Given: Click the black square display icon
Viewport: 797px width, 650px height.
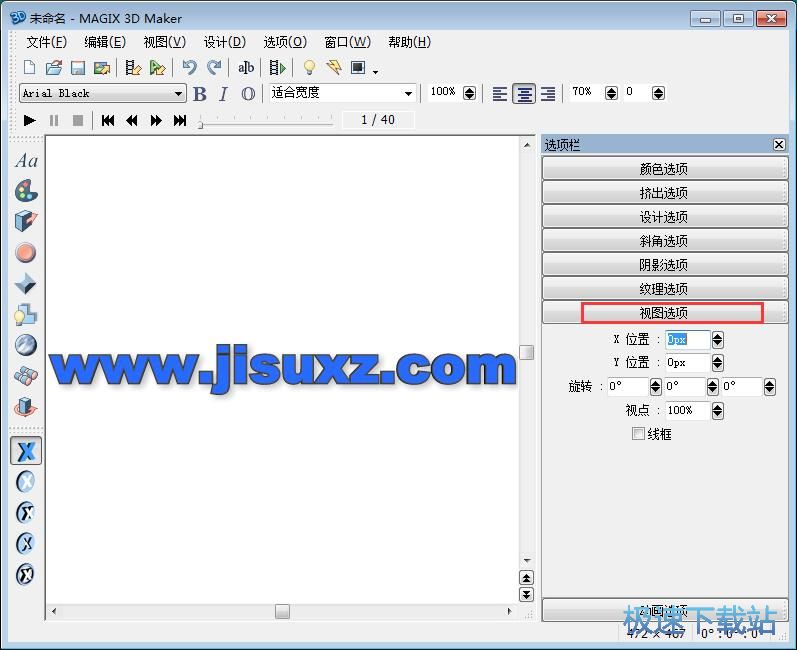Looking at the screenshot, I should pos(358,67).
